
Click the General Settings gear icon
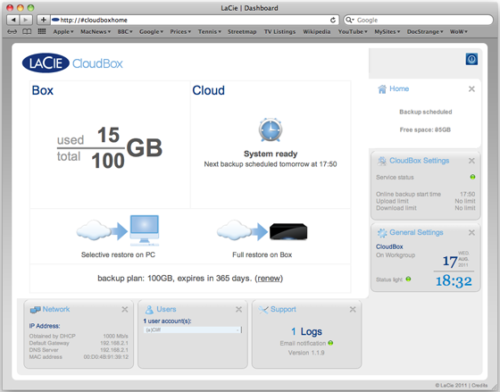(x=382, y=233)
